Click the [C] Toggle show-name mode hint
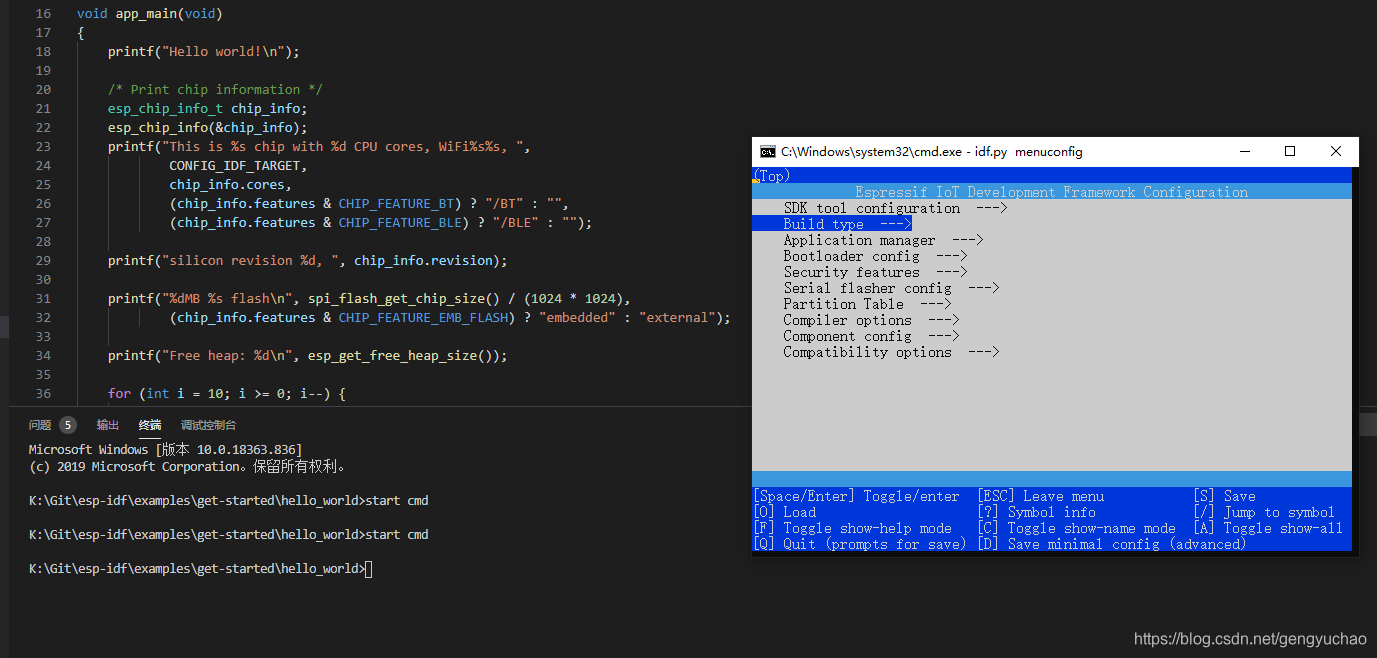The width and height of the screenshot is (1377, 658). coord(1076,528)
